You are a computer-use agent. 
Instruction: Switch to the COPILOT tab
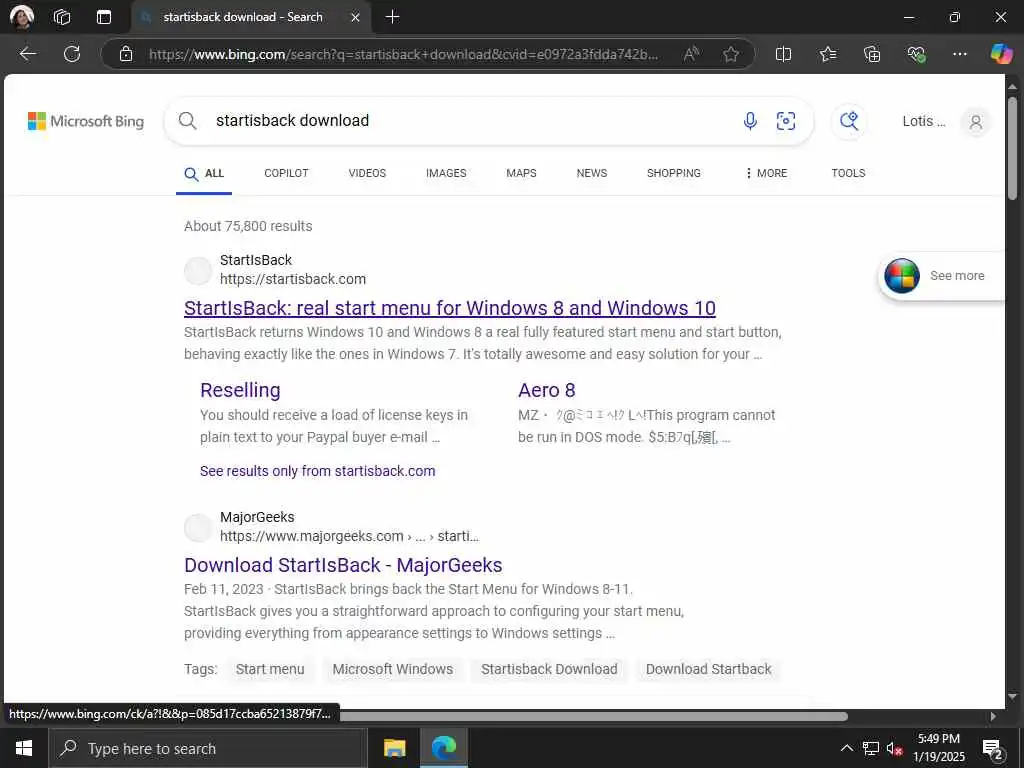point(286,173)
